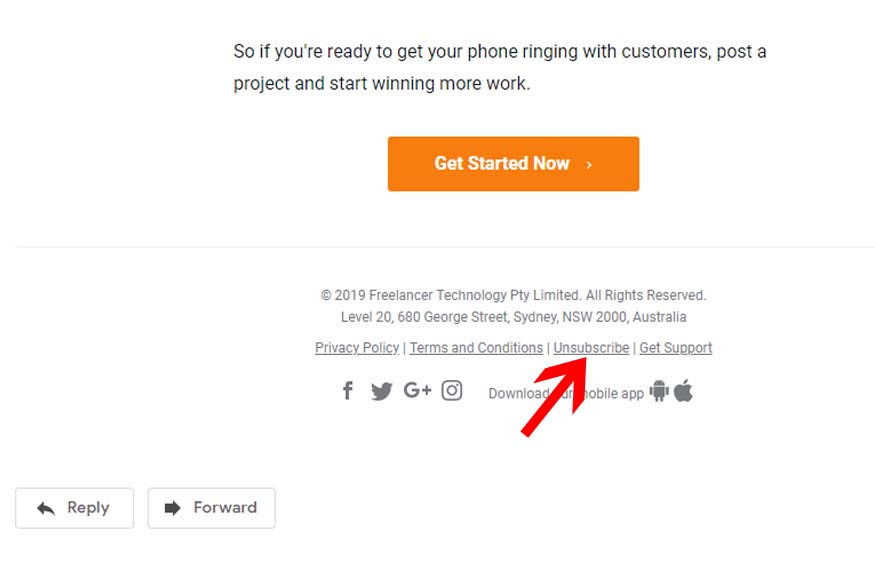The height and width of the screenshot is (583, 875).
Task: Click the orange Get Started Now button
Action: tap(513, 164)
